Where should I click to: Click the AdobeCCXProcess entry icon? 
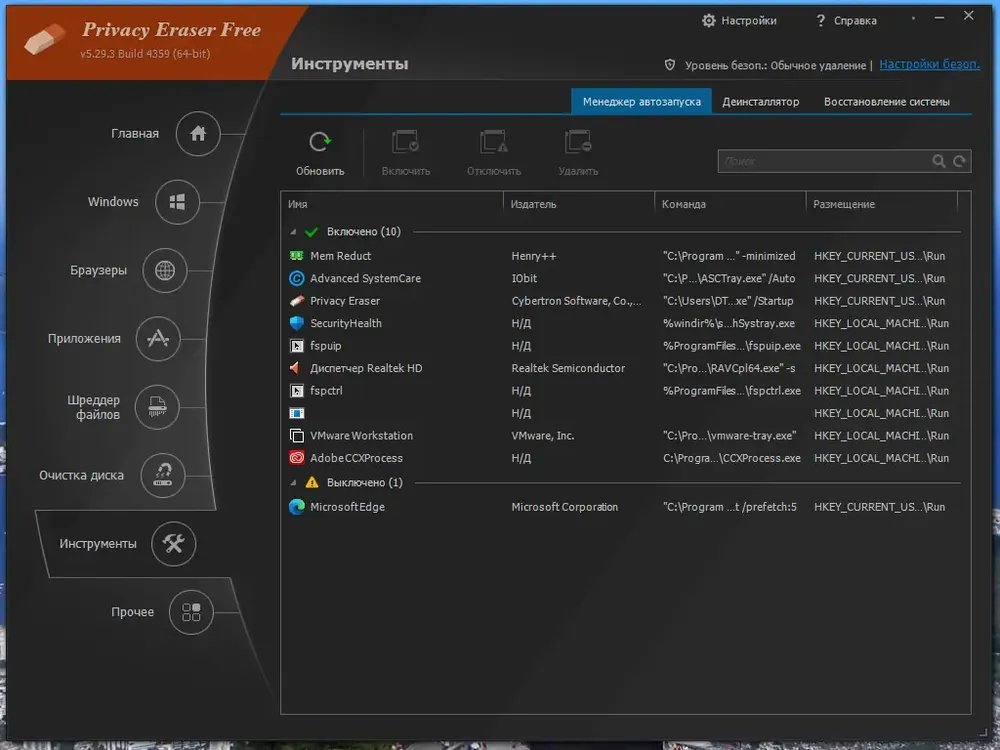click(297, 458)
